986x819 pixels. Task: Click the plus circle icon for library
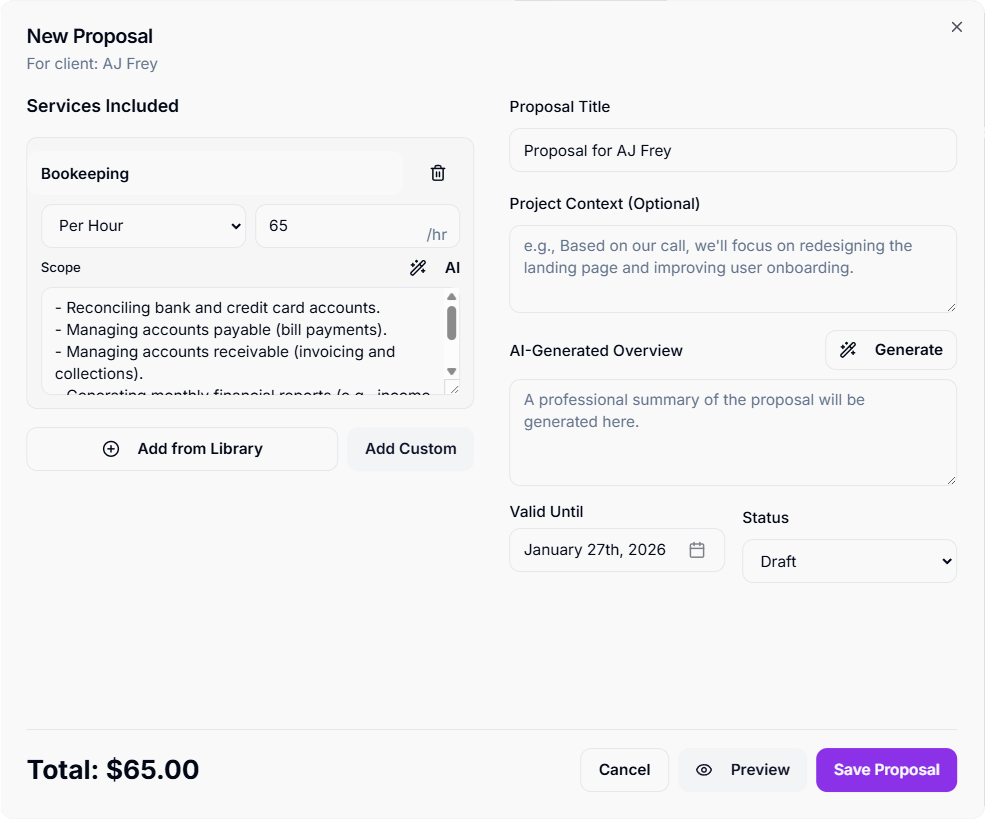111,449
